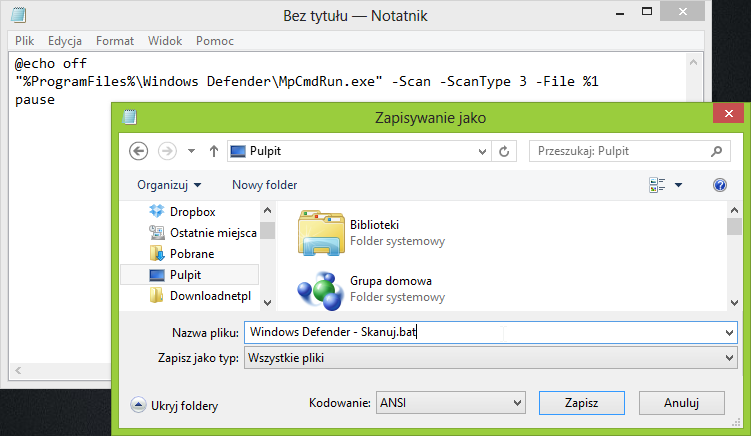Click the Przeszukaj: Pulpit search field
Image resolution: width=751 pixels, height=436 pixels.
tap(629, 151)
